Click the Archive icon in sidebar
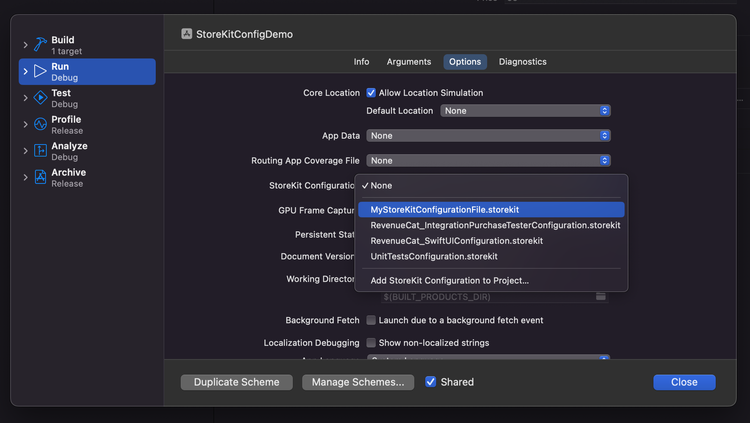Image resolution: width=750 pixels, height=423 pixels. click(x=40, y=177)
